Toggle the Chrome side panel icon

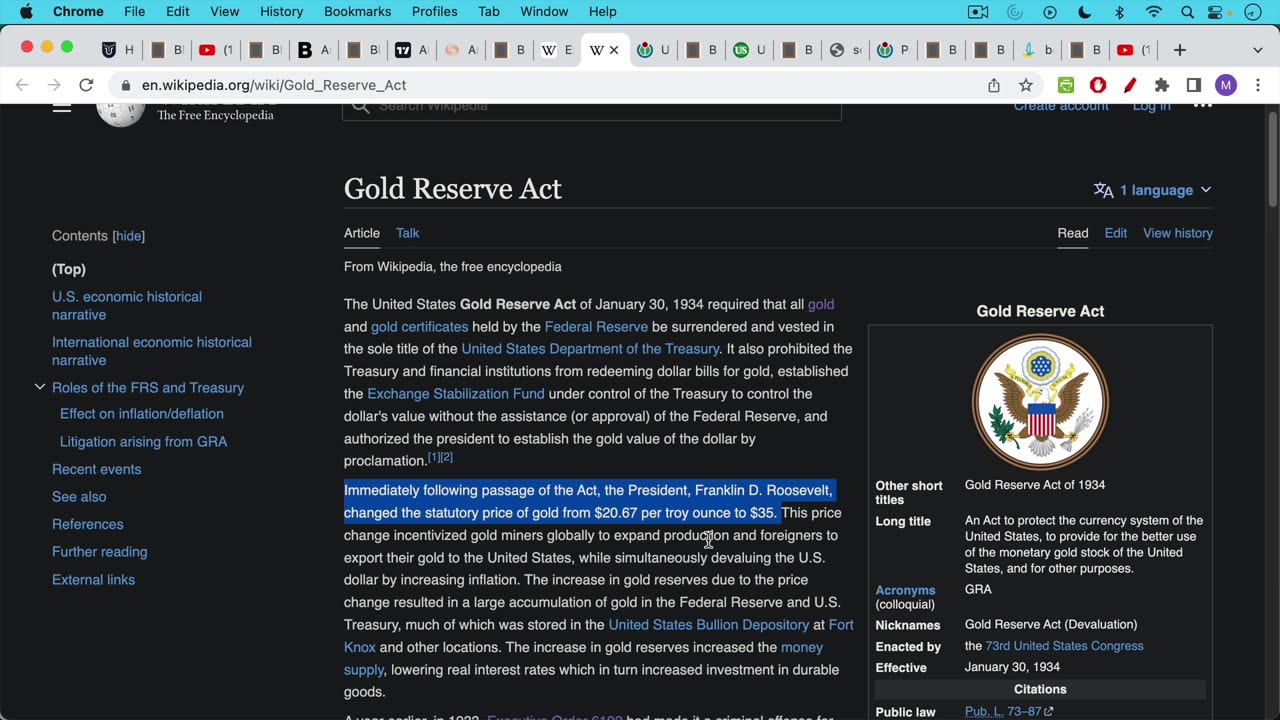point(1194,85)
